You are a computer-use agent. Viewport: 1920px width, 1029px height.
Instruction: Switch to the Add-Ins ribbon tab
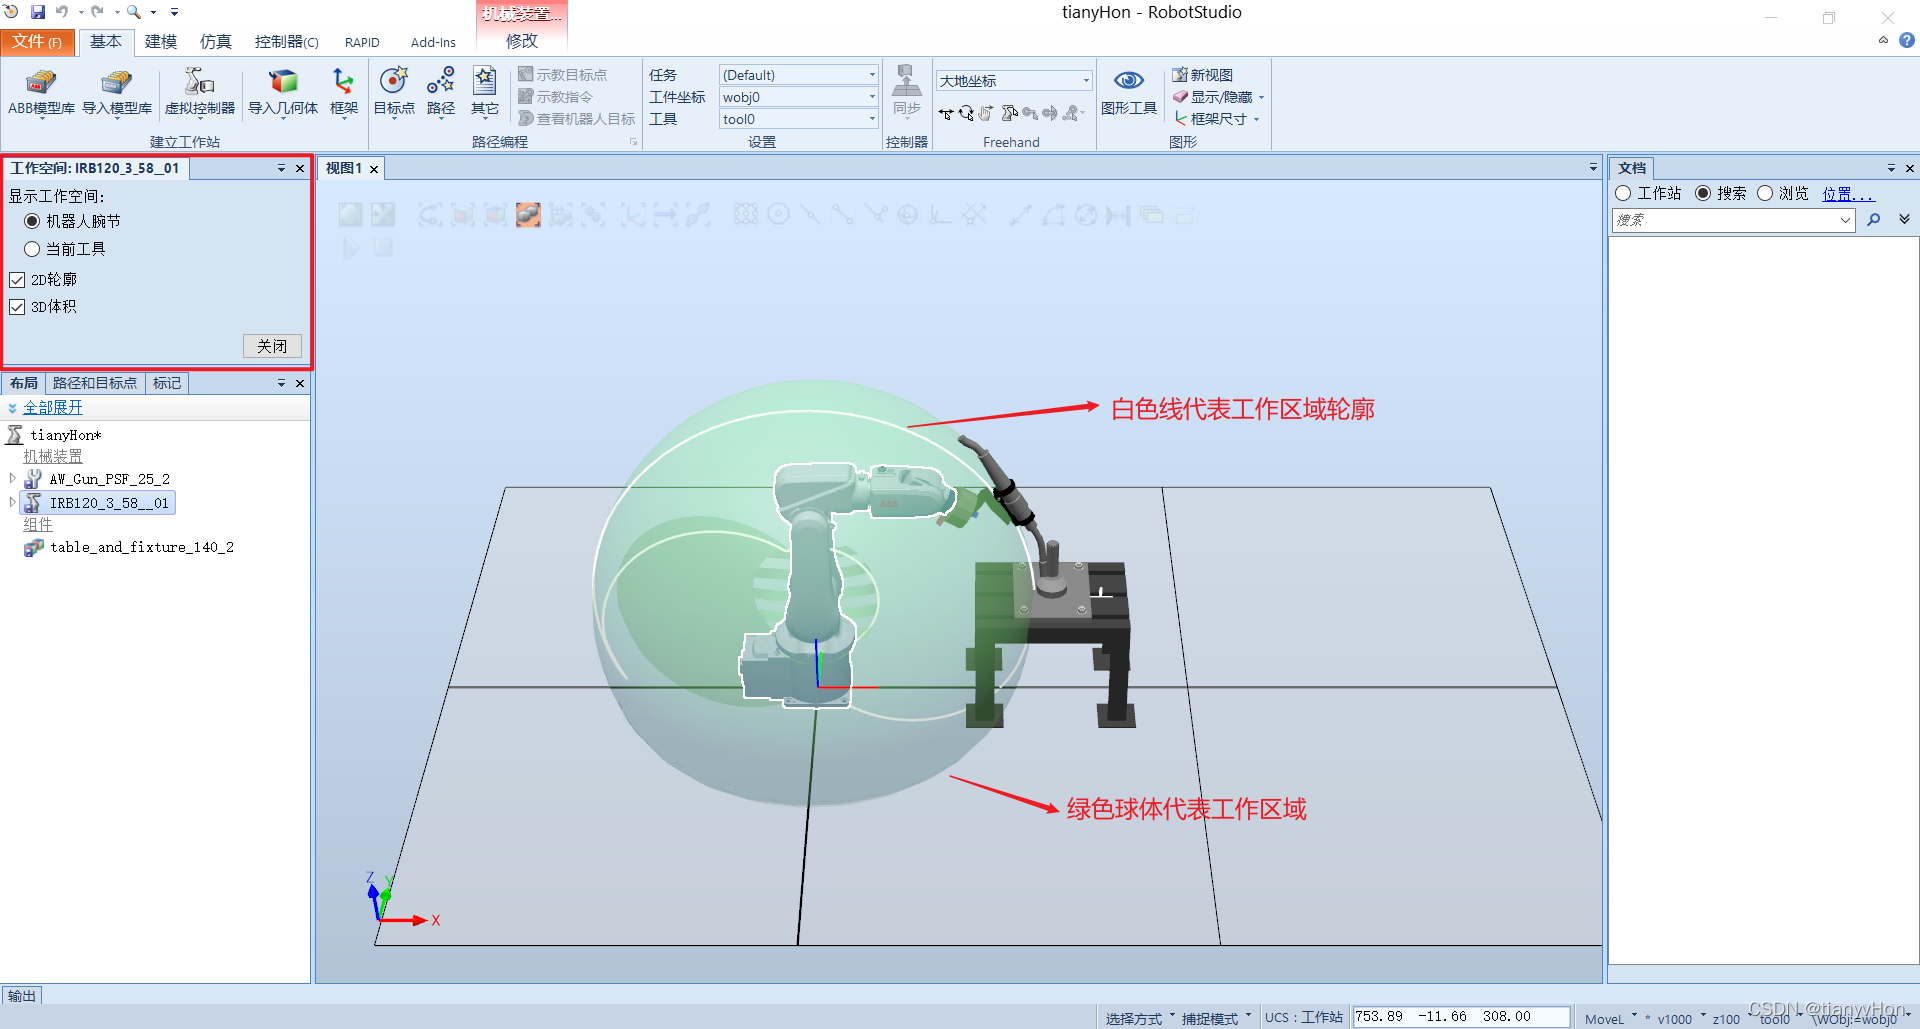pyautogui.click(x=433, y=42)
